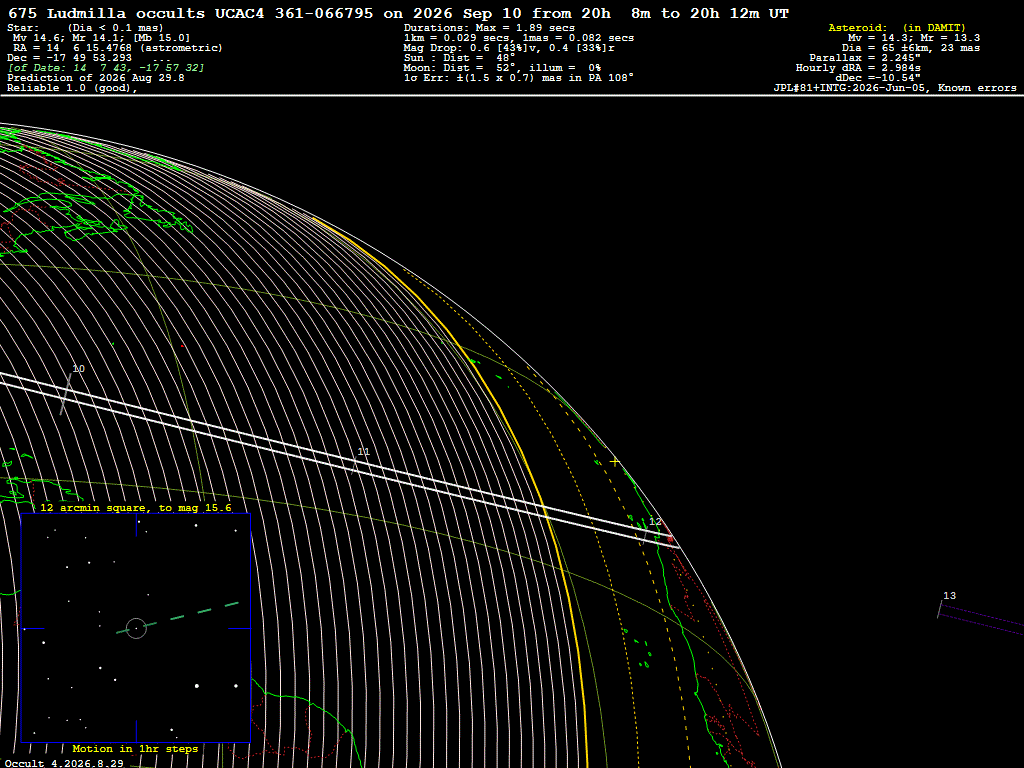This screenshot has width=1024, height=768.
Task: Click the yellow plus cross marker
Action: [614, 462]
